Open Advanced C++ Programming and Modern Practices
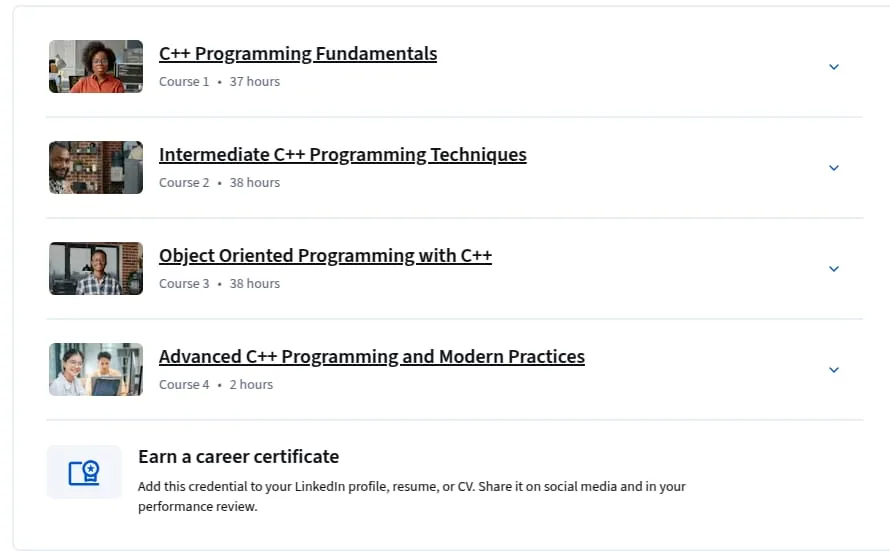This screenshot has height=551, width=890. (x=372, y=356)
